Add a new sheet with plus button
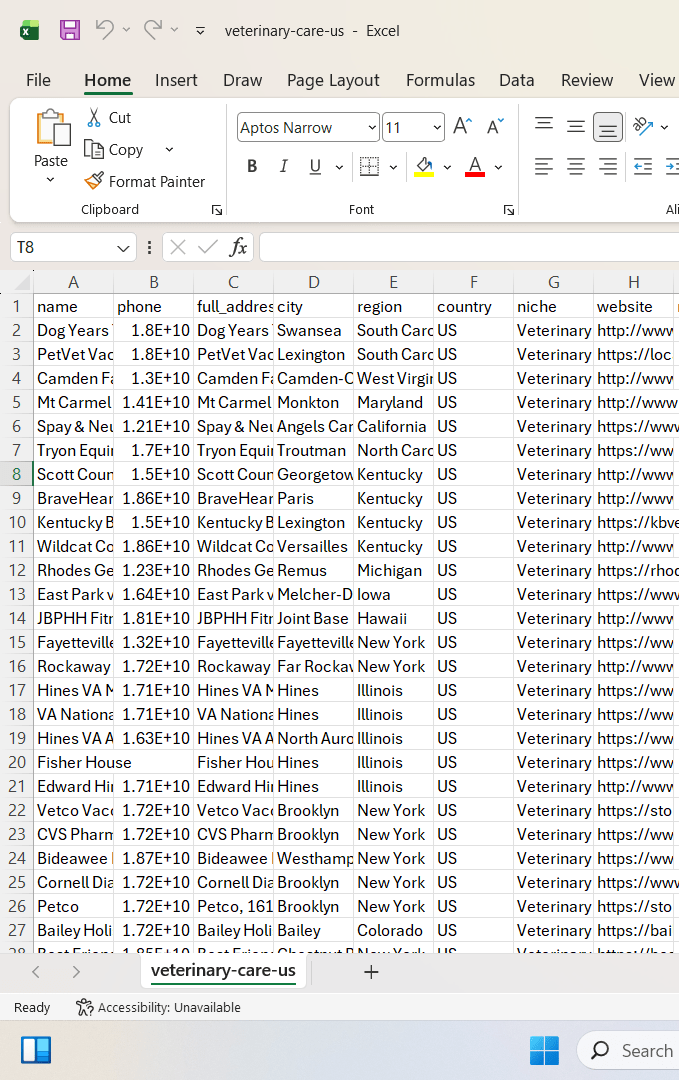679x1080 pixels. 371,972
